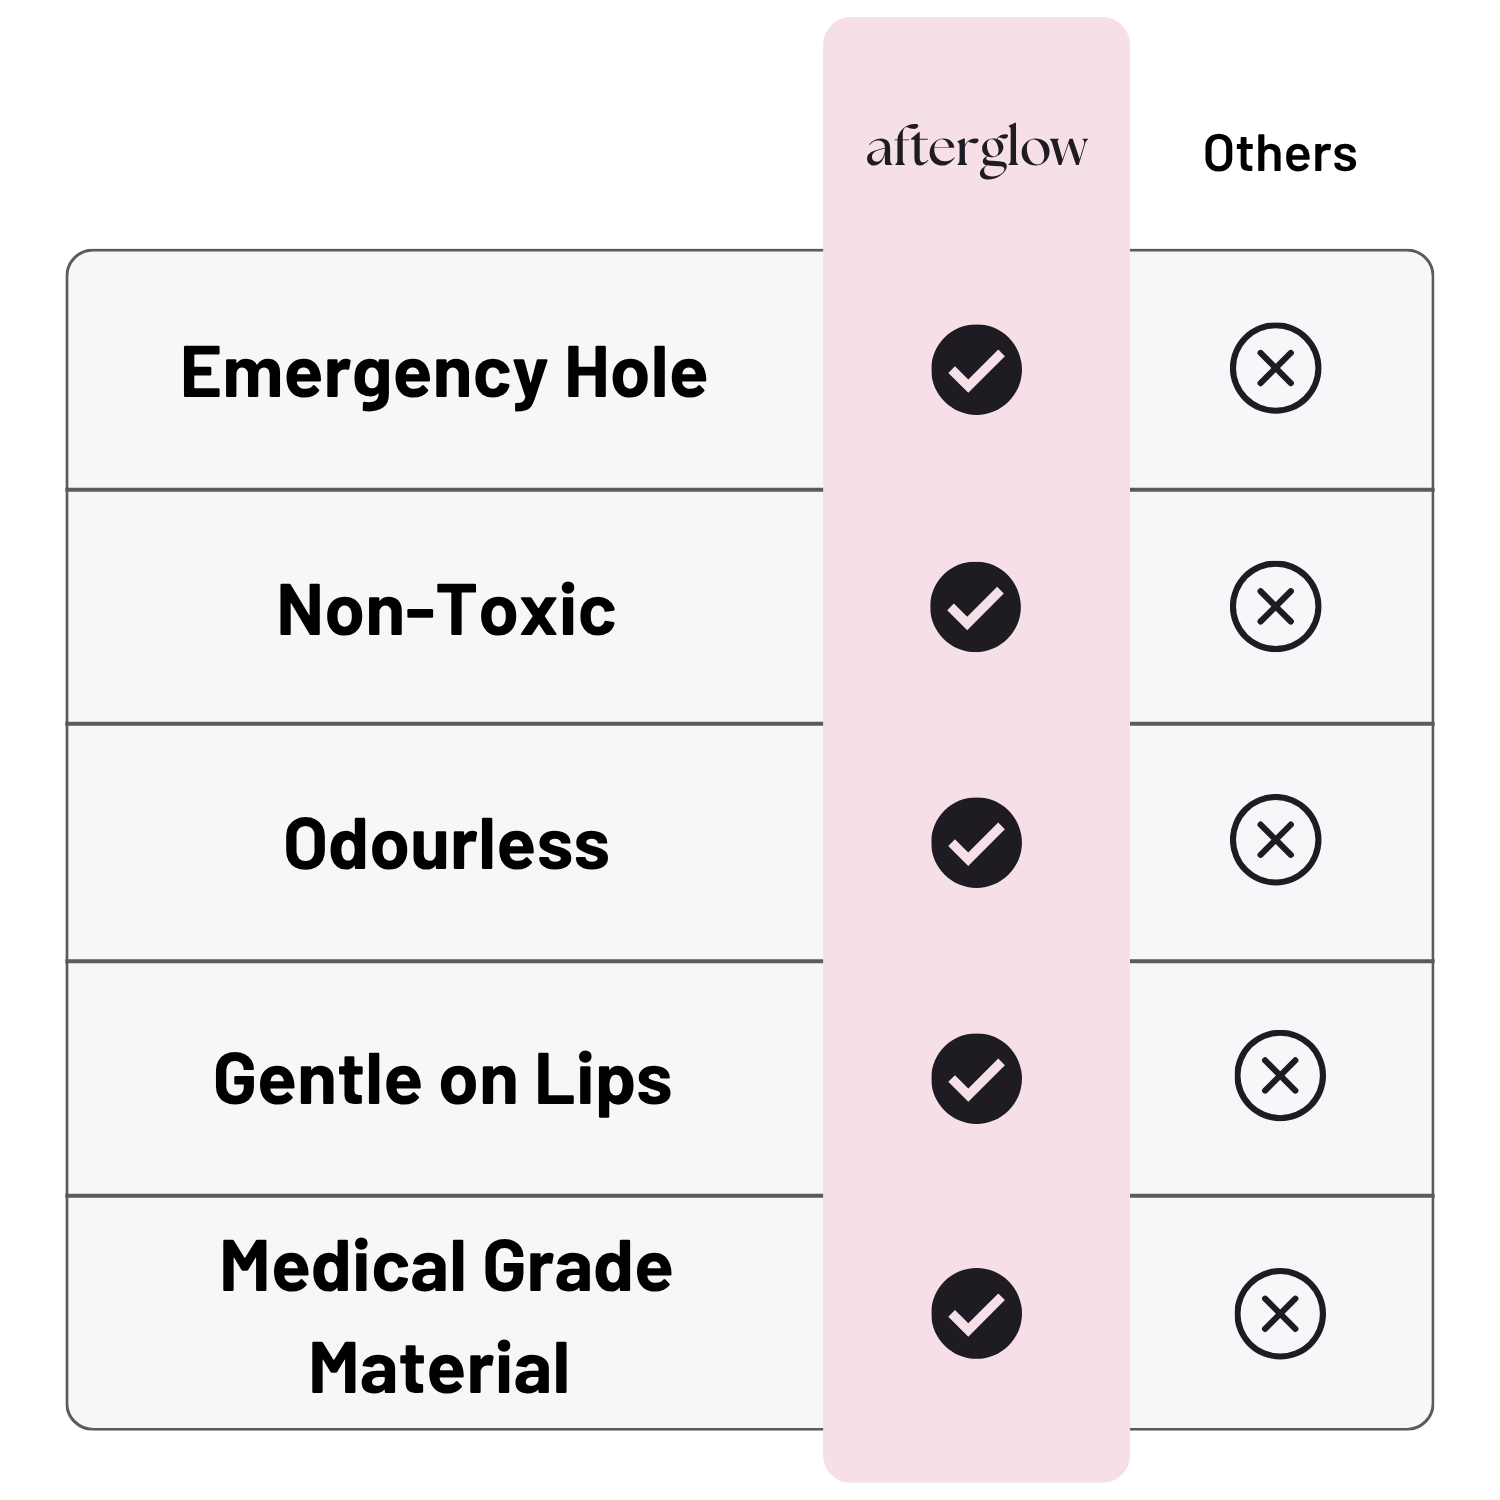Image resolution: width=1500 pixels, height=1500 pixels.
Task: Click the pink area above afterglow logo
Action: [976, 65]
